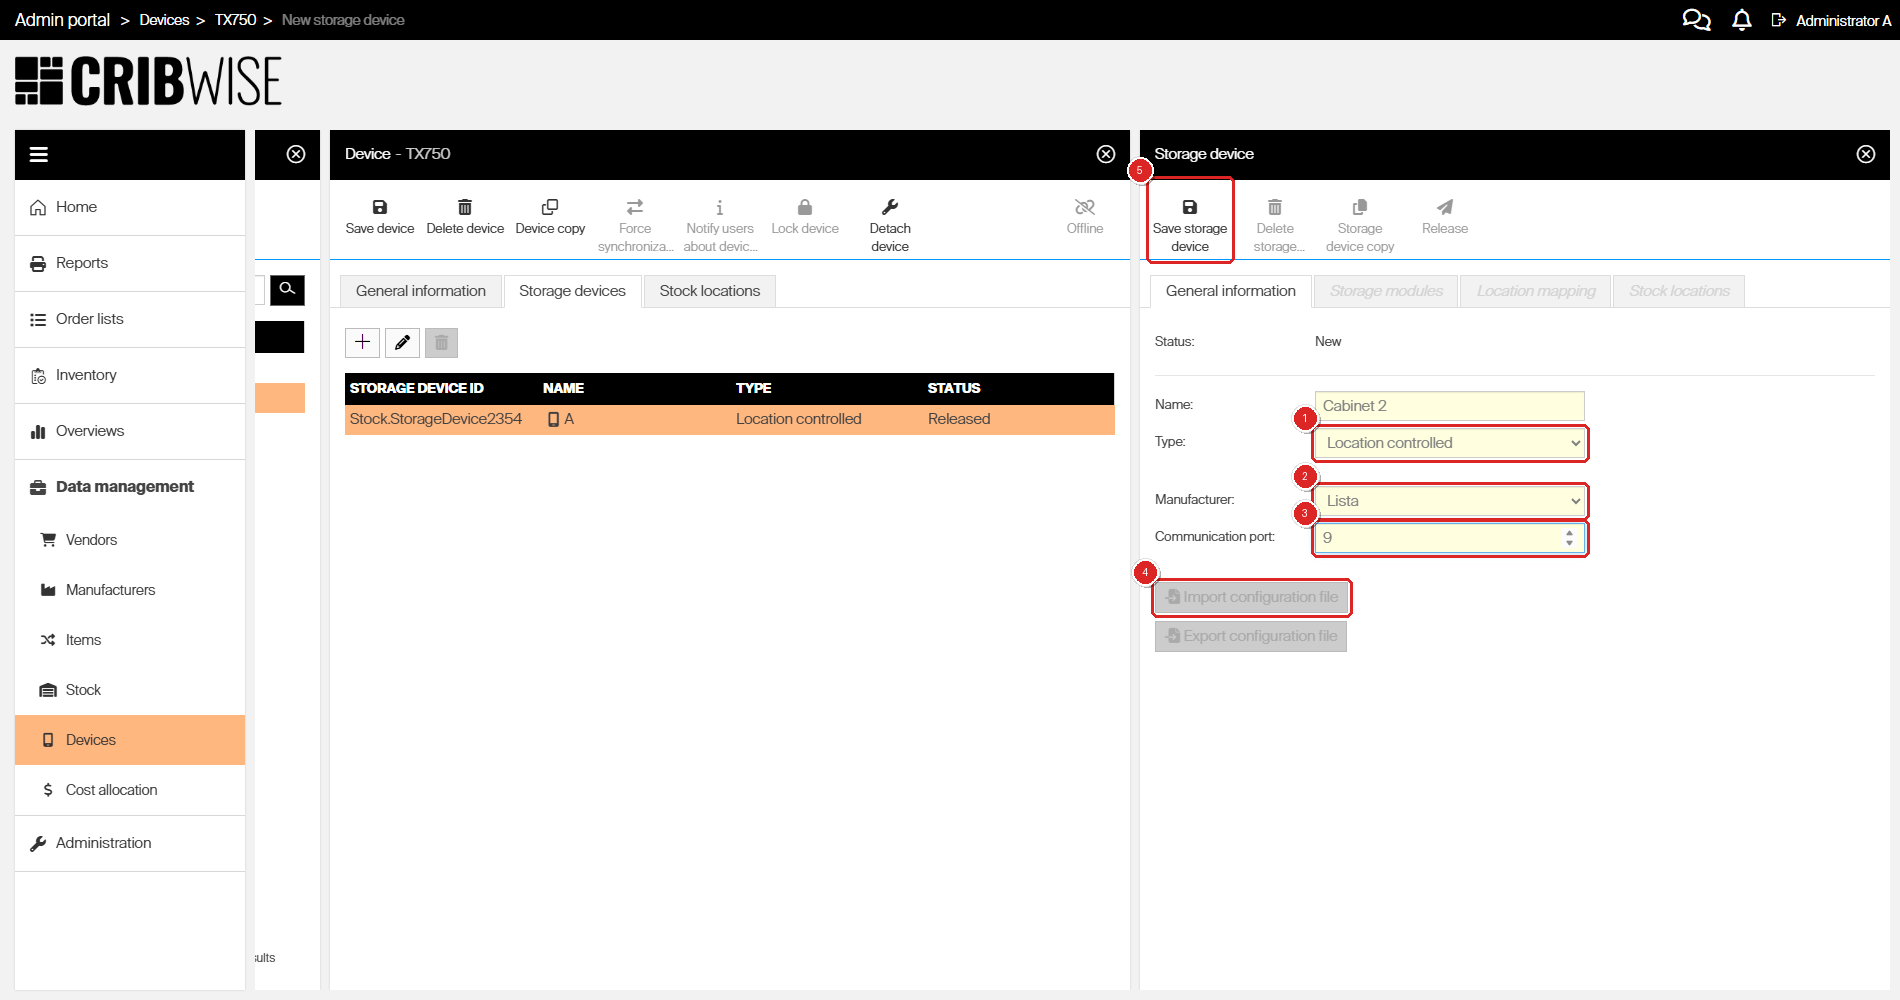
Task: Click Devices link in breadcrumb
Action: pyautogui.click(x=164, y=20)
